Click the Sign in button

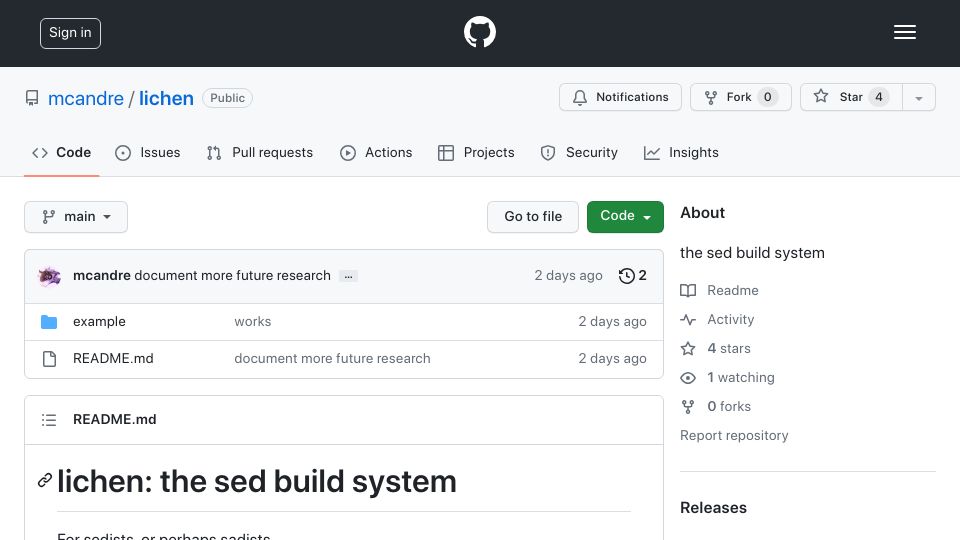pyautogui.click(x=70, y=33)
